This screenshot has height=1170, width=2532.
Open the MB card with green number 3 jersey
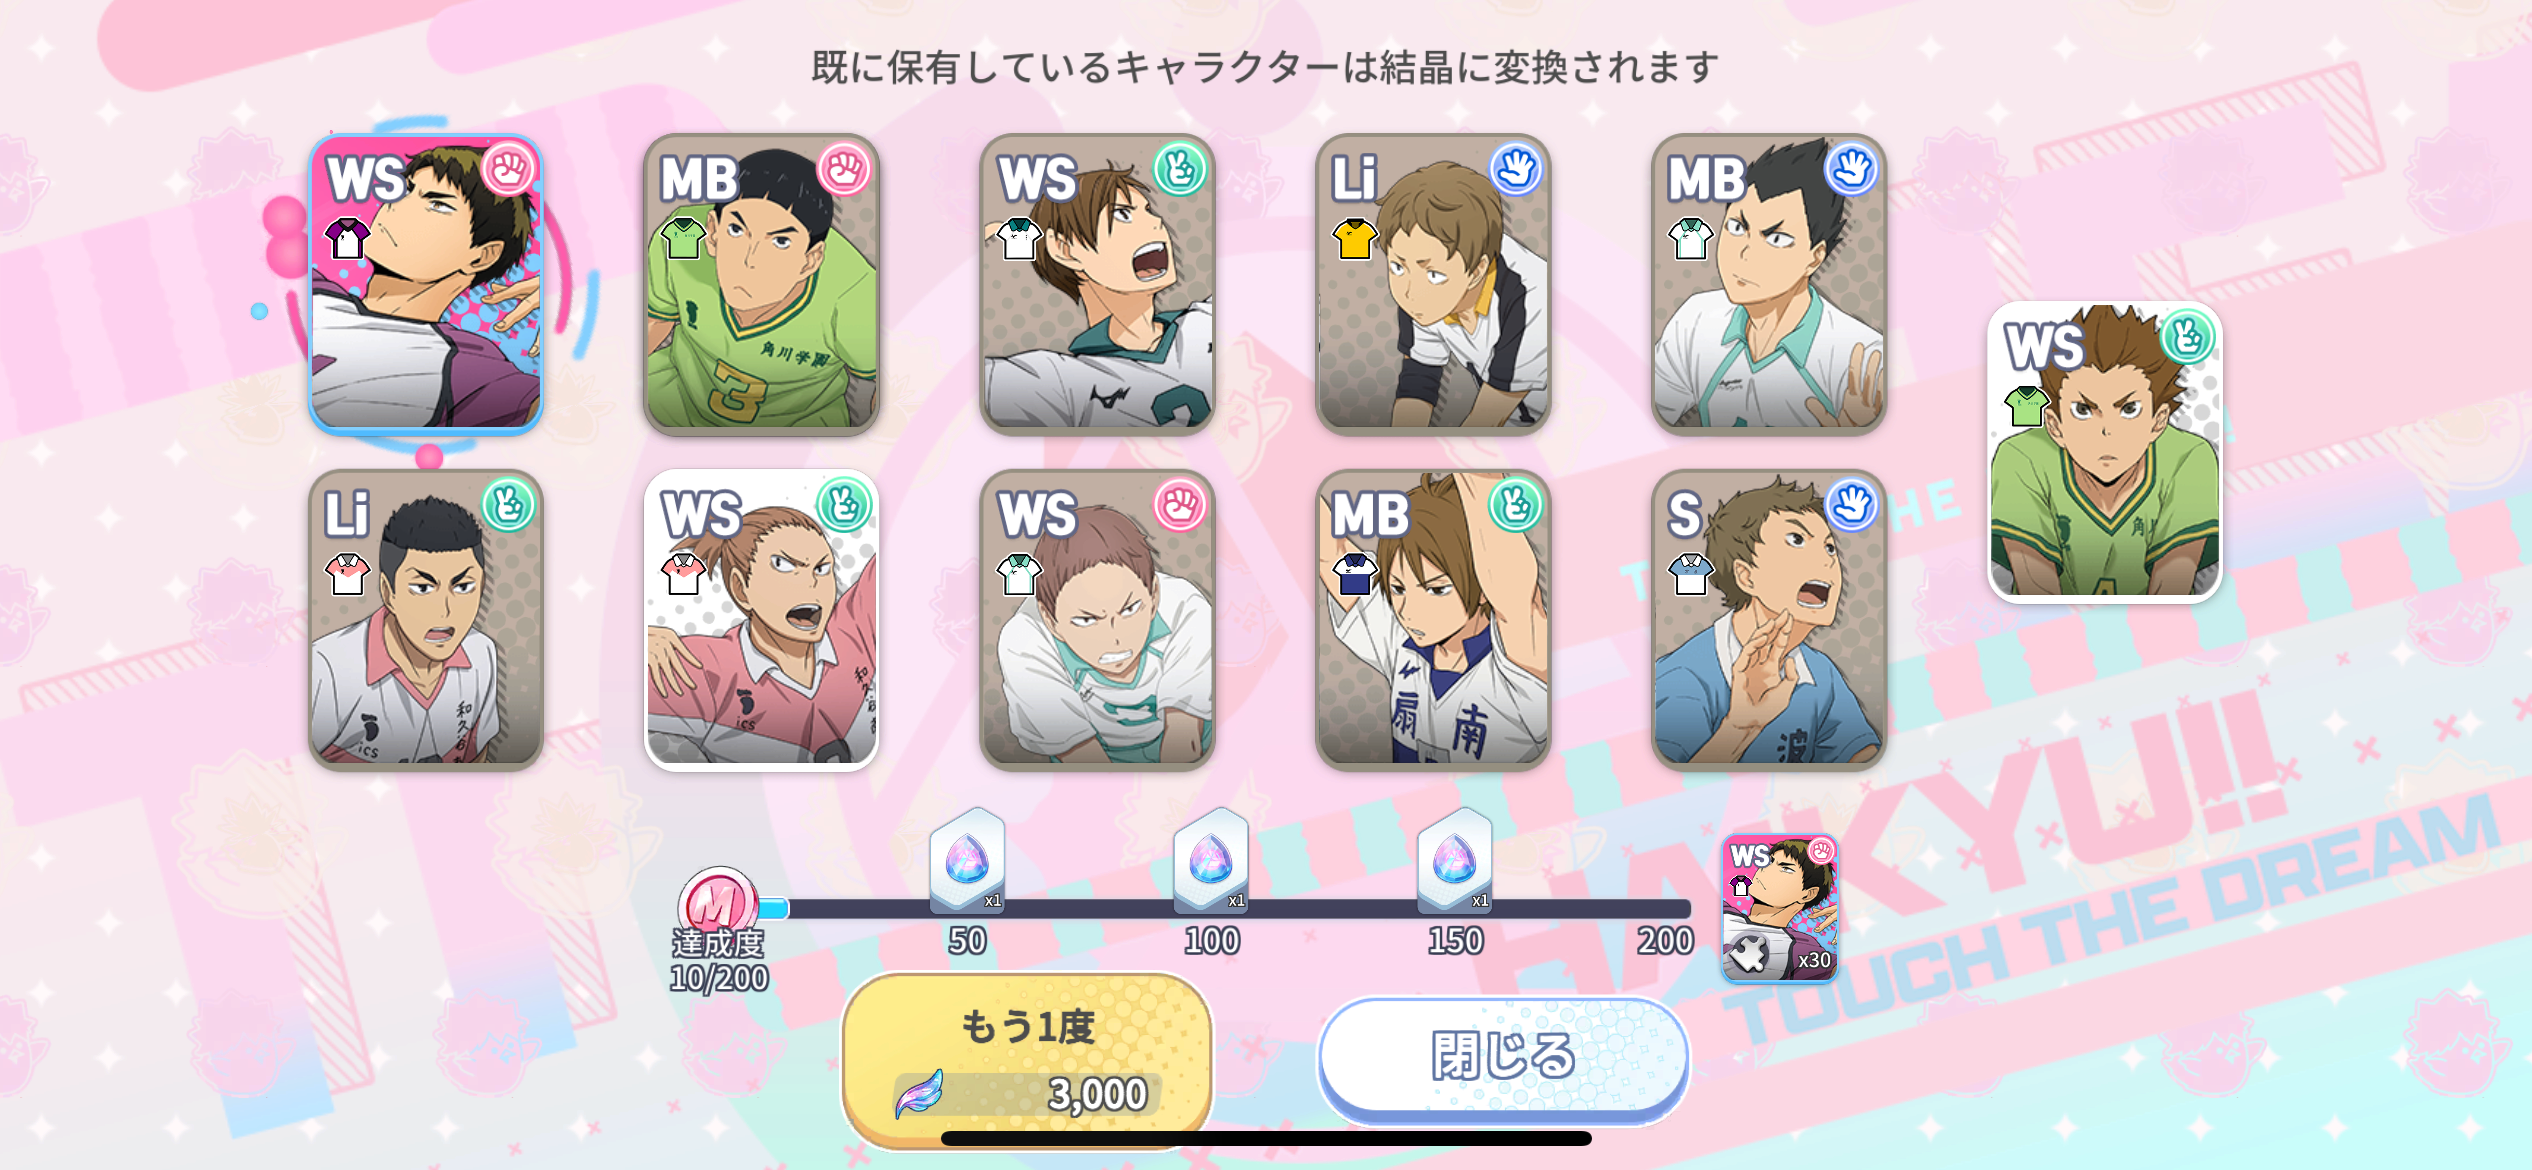tap(761, 284)
